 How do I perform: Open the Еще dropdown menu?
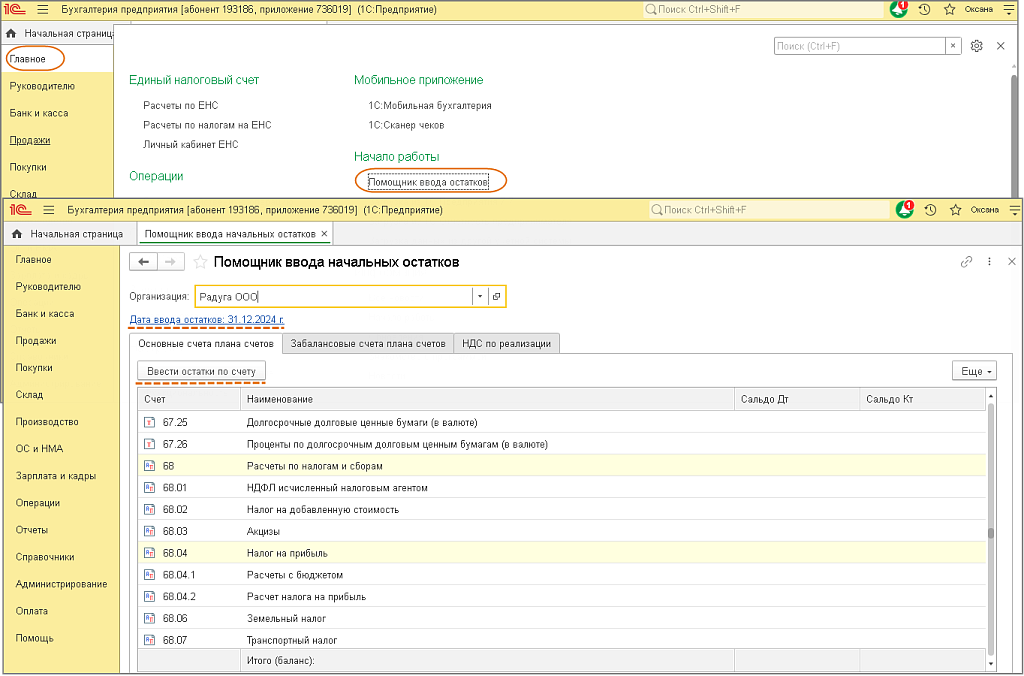click(x=974, y=371)
